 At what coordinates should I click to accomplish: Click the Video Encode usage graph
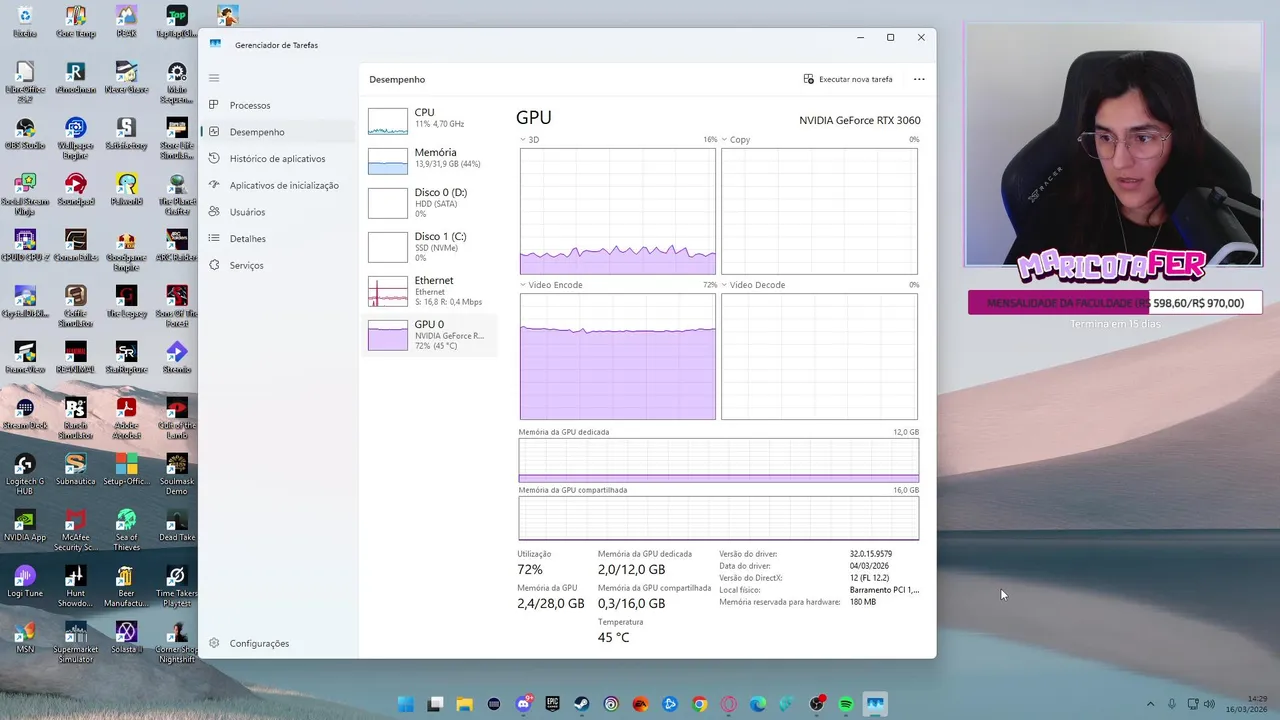pyautogui.click(x=618, y=356)
